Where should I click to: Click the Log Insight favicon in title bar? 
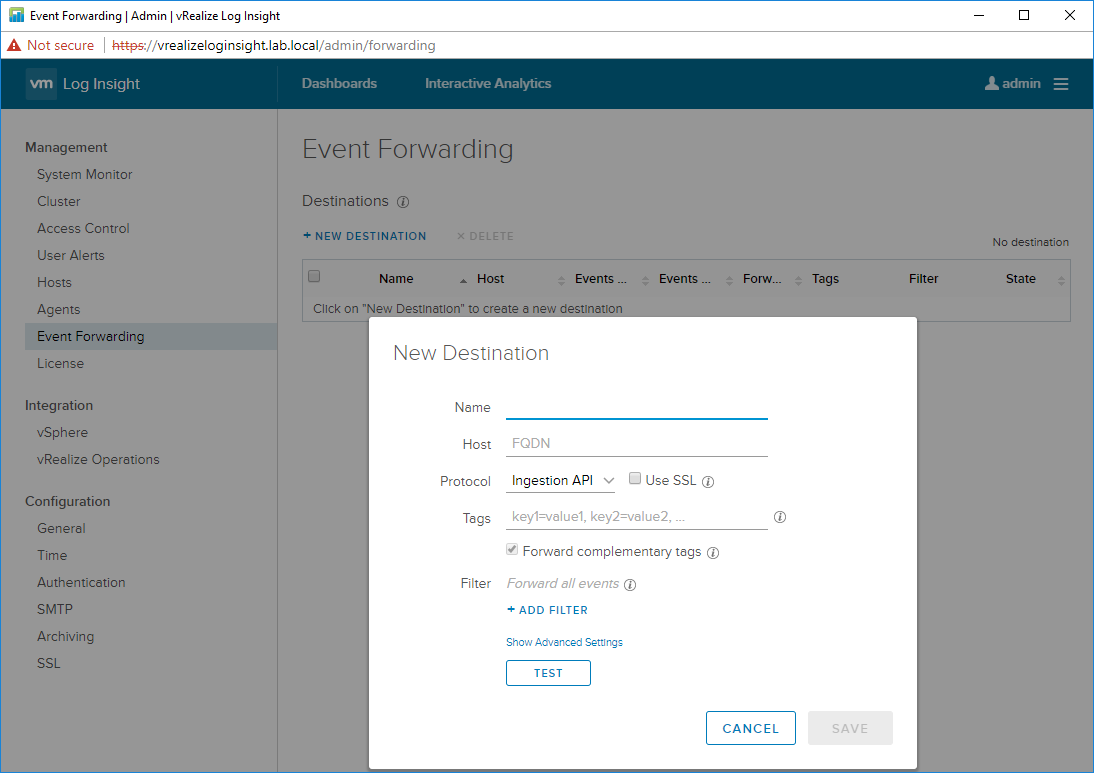pyautogui.click(x=16, y=15)
